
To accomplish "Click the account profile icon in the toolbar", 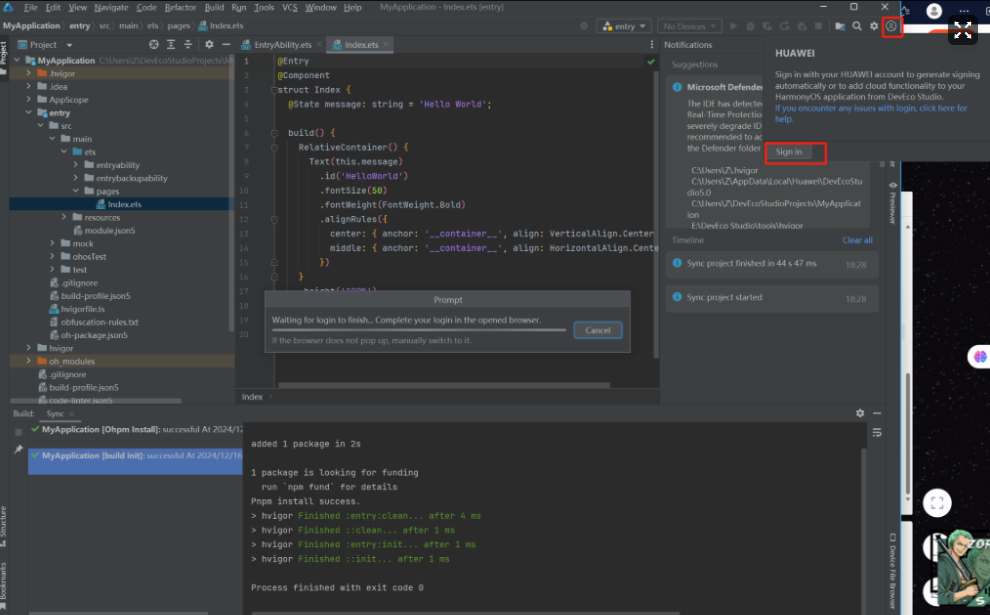I will coord(891,27).
